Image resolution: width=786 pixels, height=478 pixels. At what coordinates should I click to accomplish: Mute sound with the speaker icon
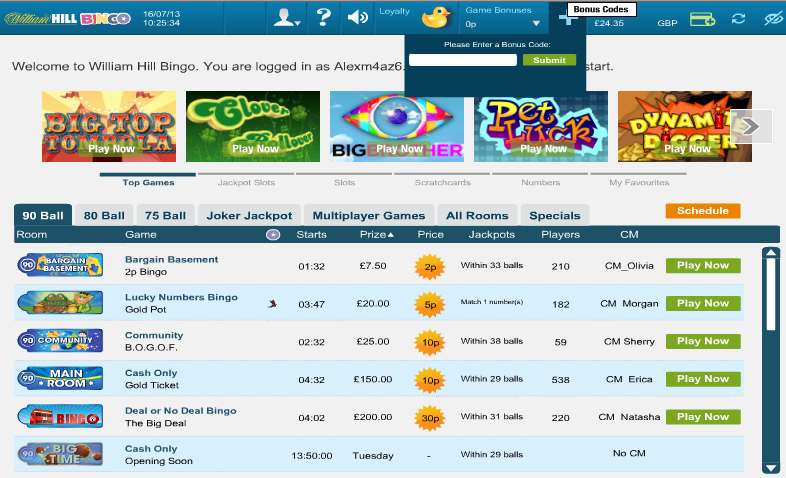357,18
